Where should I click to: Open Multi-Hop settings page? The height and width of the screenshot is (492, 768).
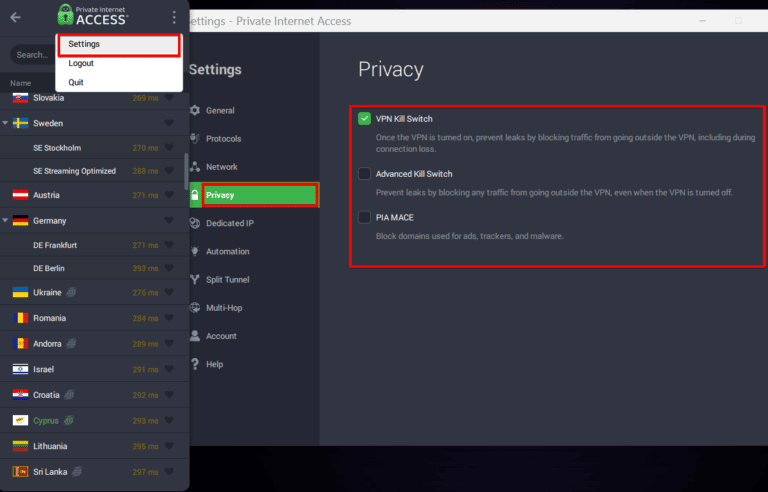coord(255,308)
